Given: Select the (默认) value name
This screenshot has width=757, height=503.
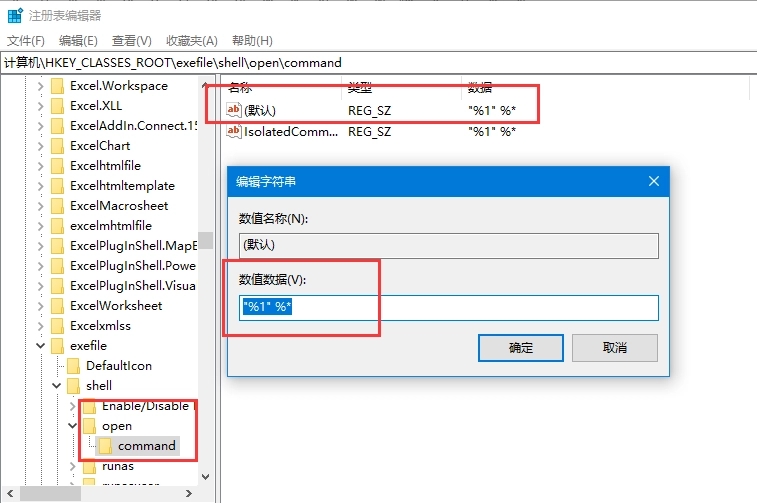Looking at the screenshot, I should point(260,111).
